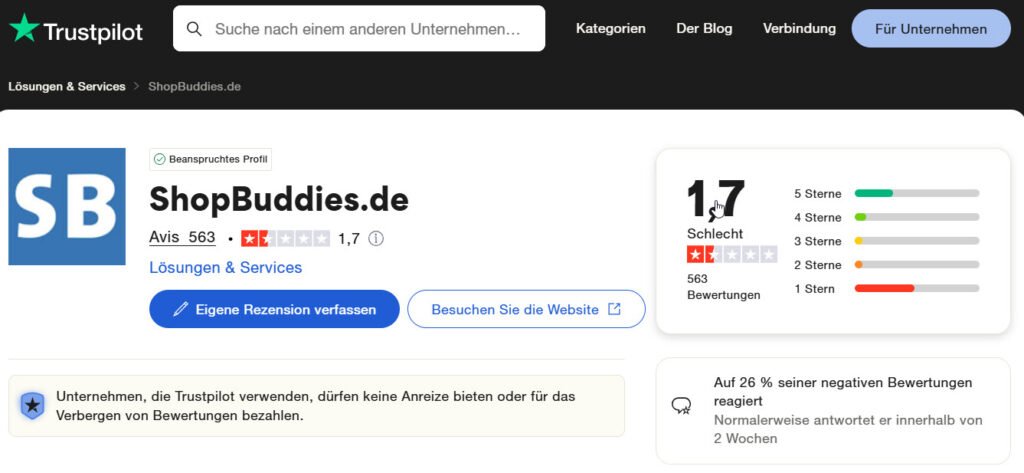Click the green verified check icon
The image size is (1024, 473).
coord(159,159)
